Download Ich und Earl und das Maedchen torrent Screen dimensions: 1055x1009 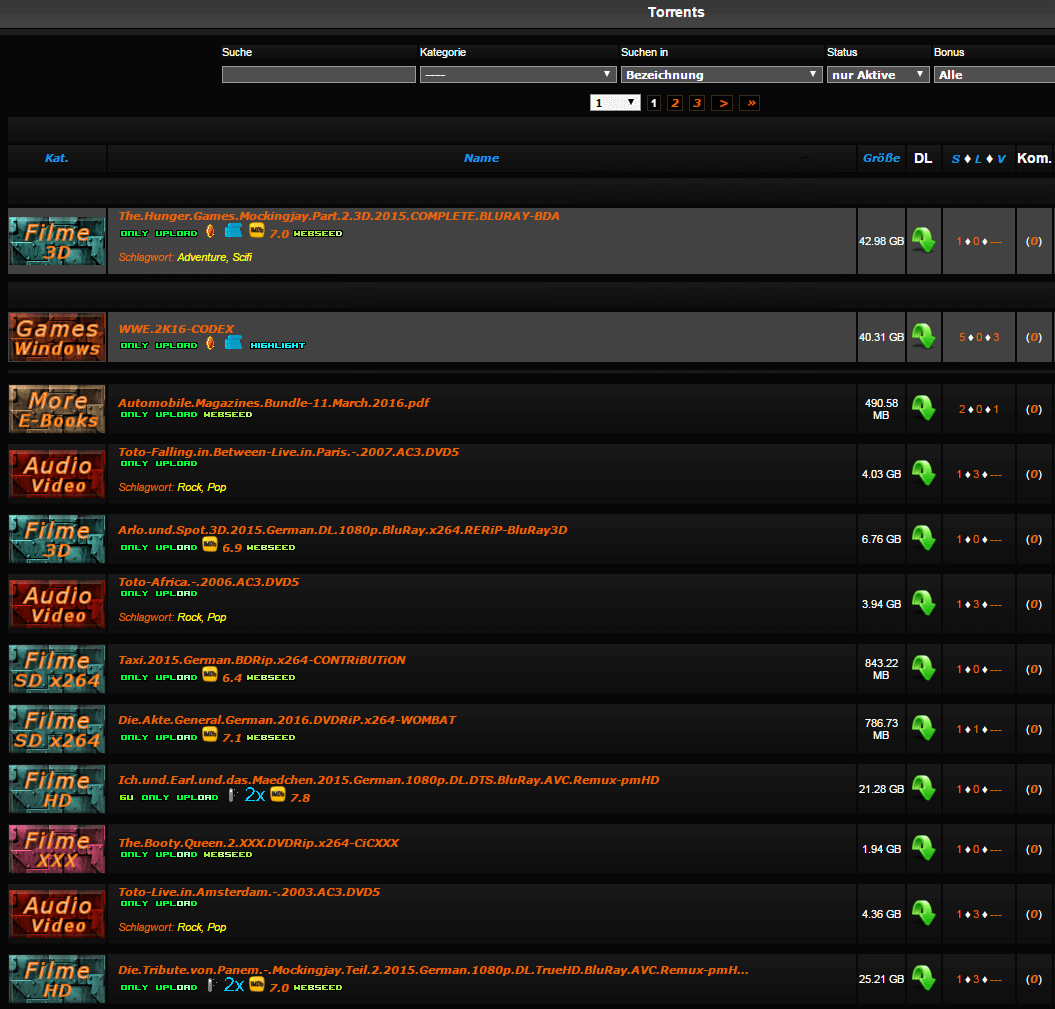point(923,788)
